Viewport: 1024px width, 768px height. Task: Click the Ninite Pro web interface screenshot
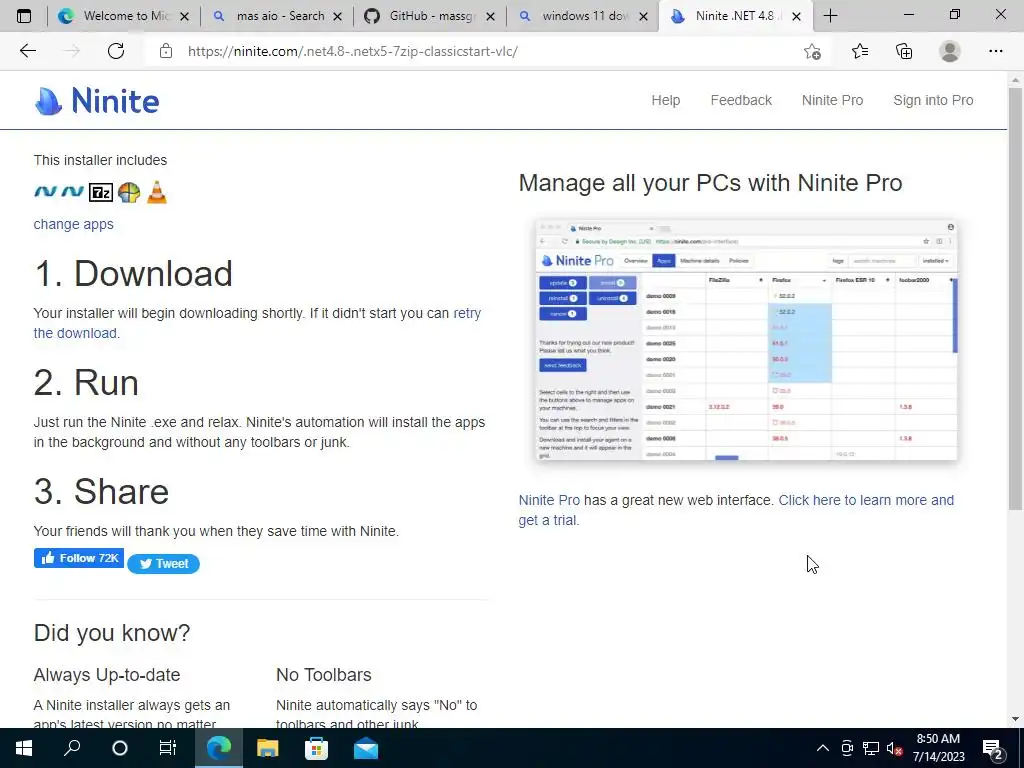click(746, 340)
